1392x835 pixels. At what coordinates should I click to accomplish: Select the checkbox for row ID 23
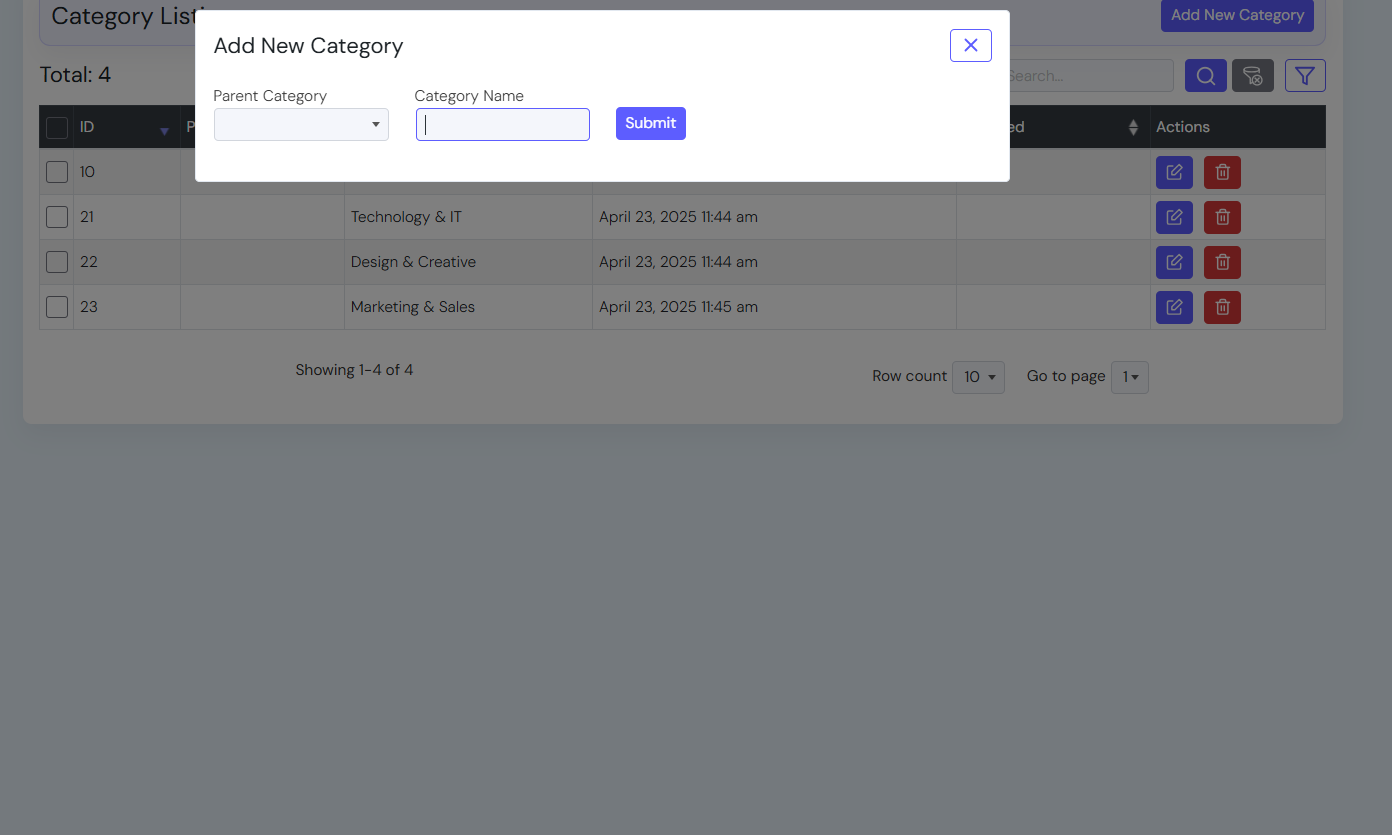pos(57,307)
